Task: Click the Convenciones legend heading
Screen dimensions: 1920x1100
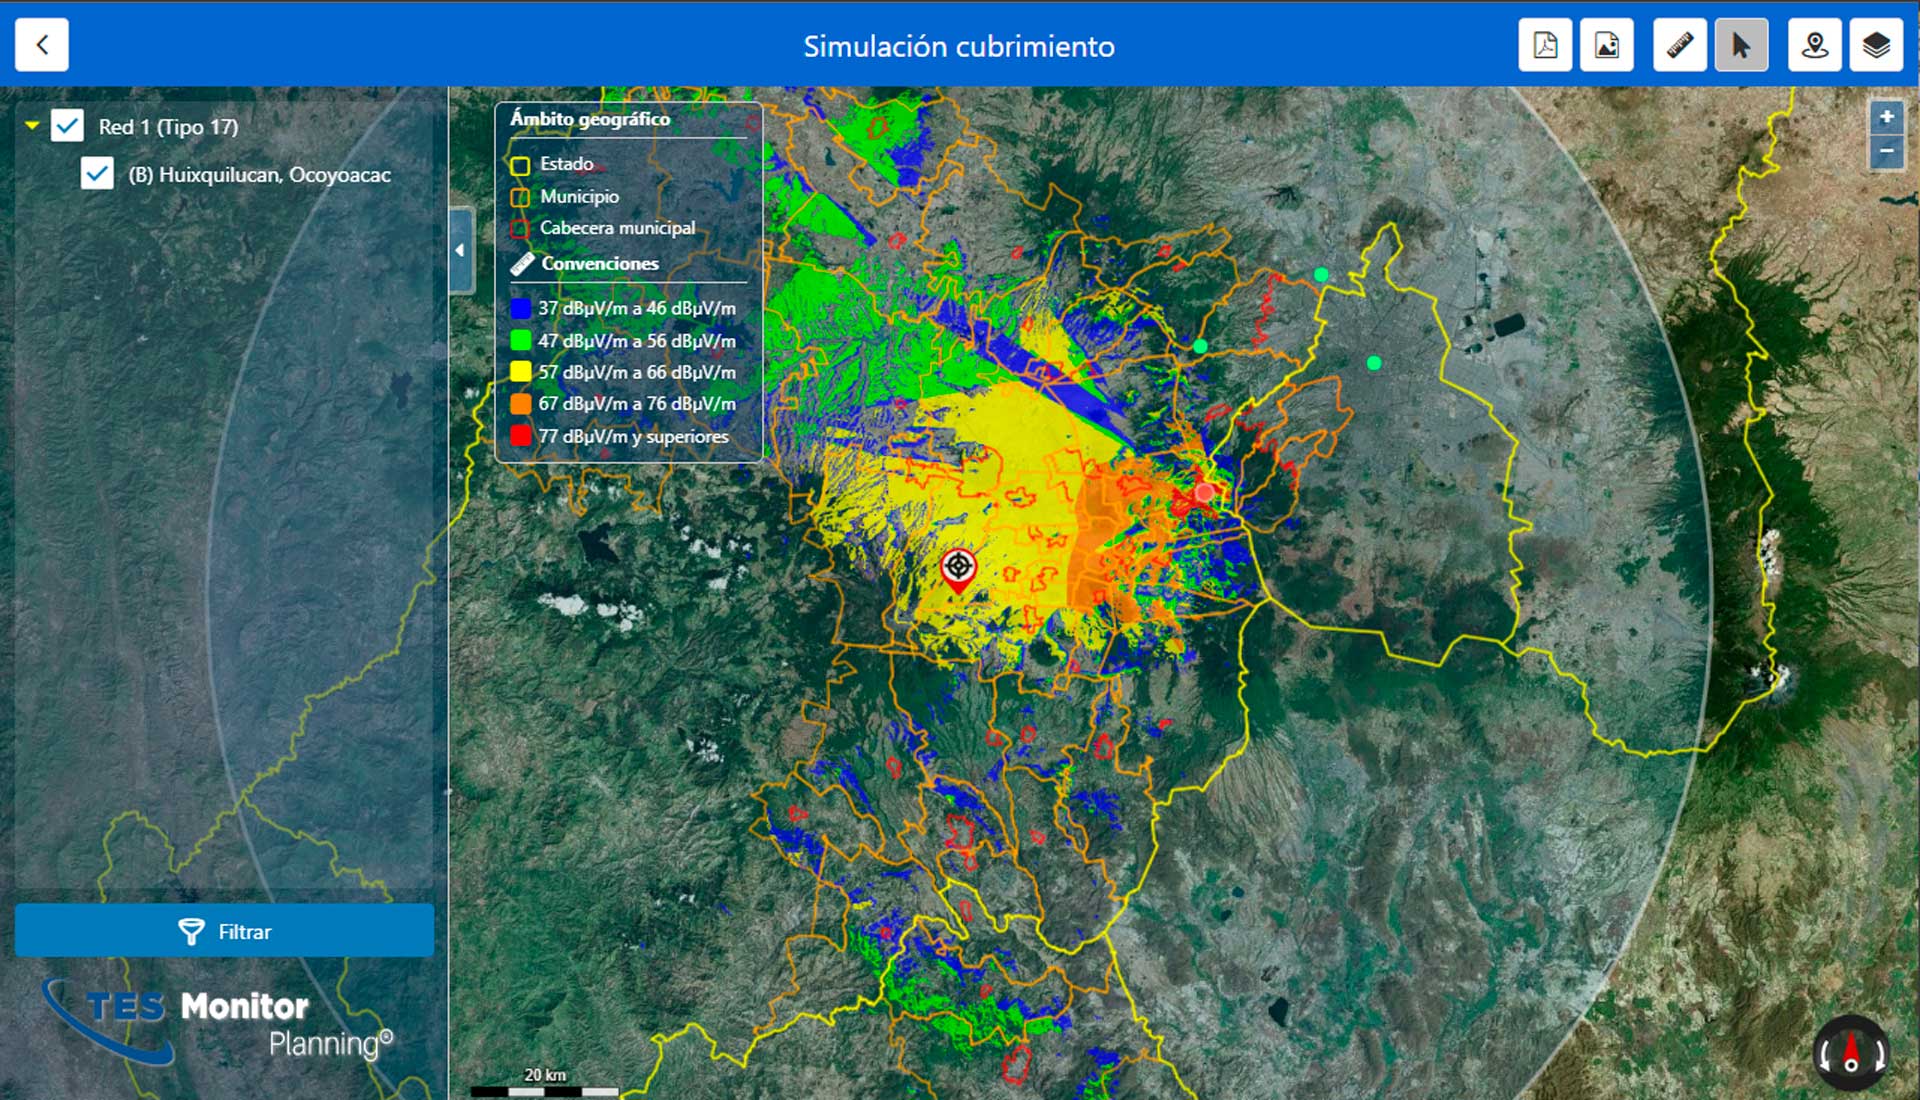Action: click(x=600, y=264)
